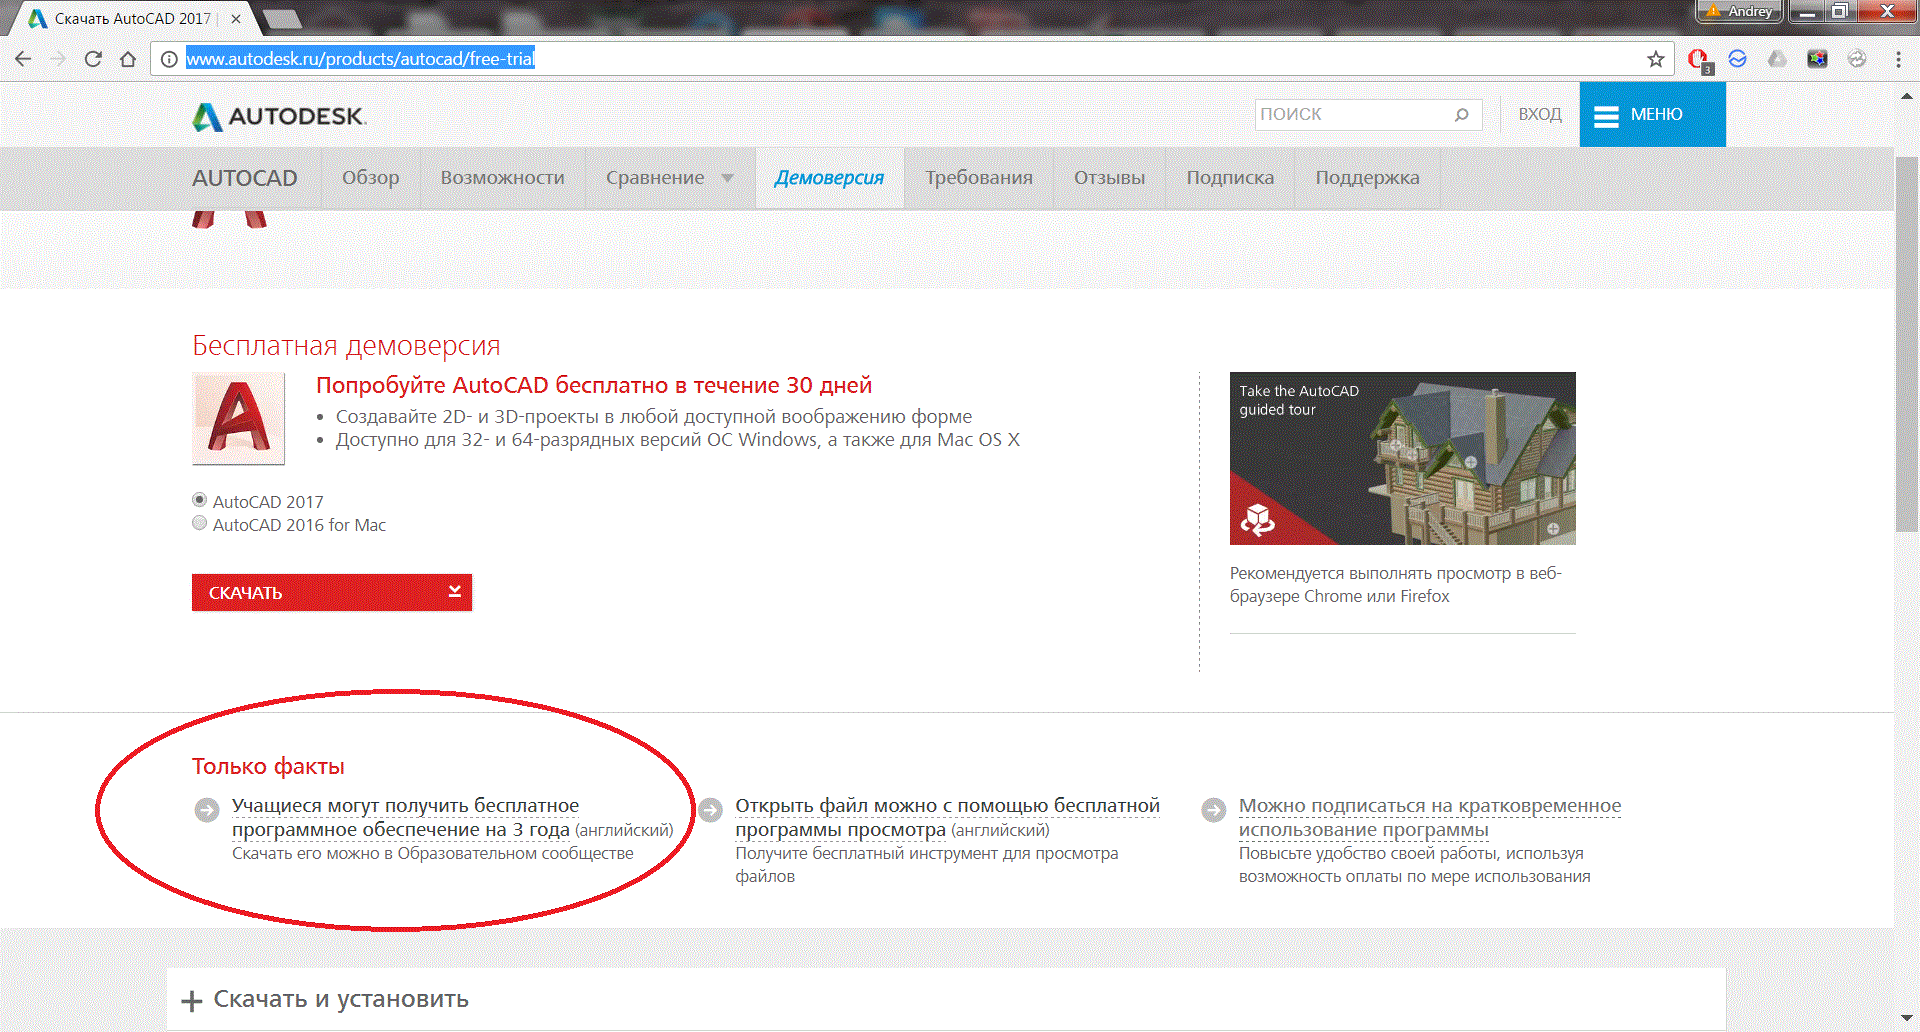Click the AutoCAD product icon
The width and height of the screenshot is (1920, 1032).
[238, 418]
